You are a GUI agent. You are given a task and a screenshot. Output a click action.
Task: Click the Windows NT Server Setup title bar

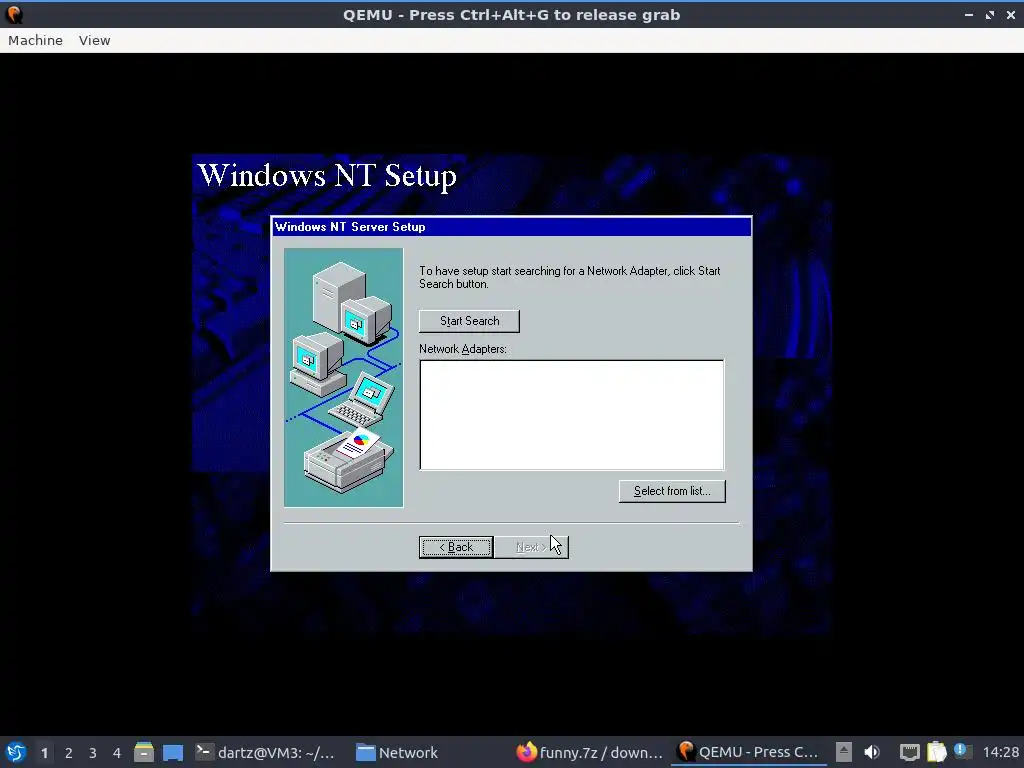(511, 227)
